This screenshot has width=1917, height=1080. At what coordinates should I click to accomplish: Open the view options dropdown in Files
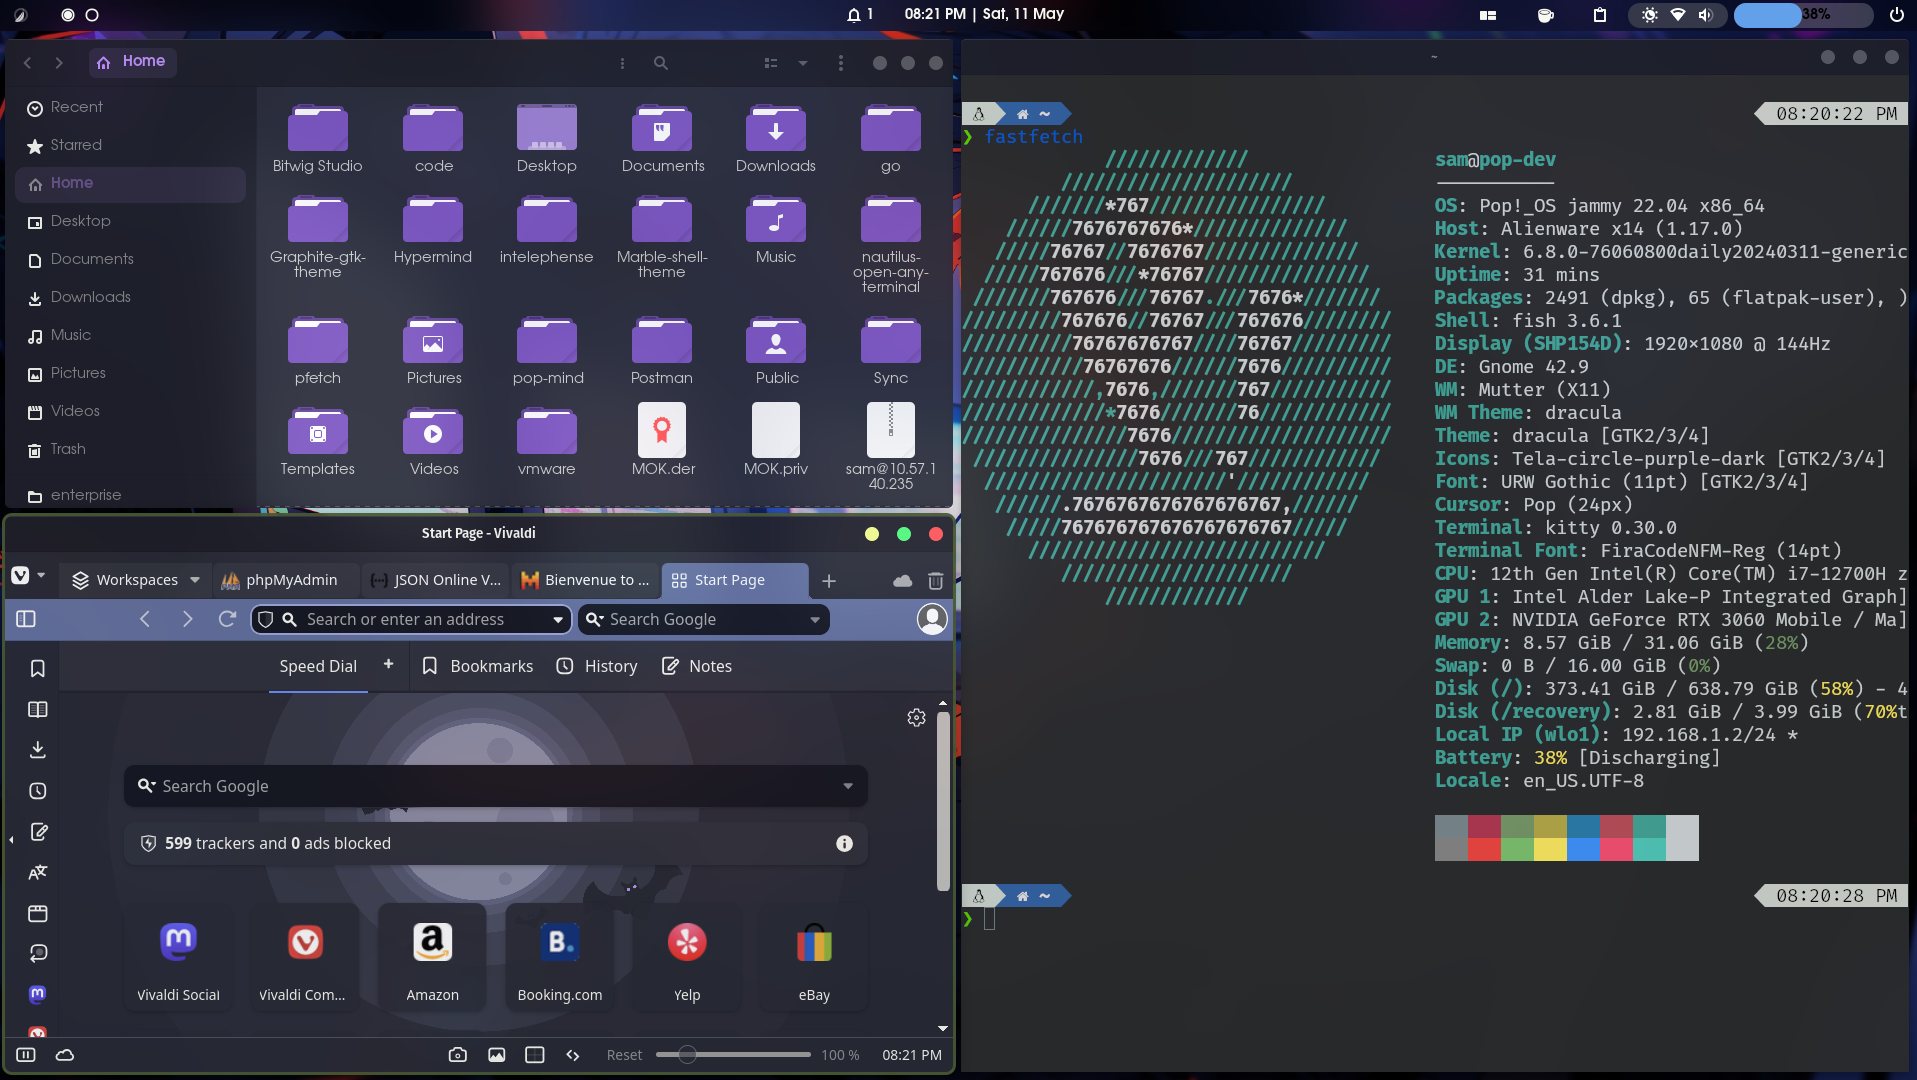[x=803, y=62]
